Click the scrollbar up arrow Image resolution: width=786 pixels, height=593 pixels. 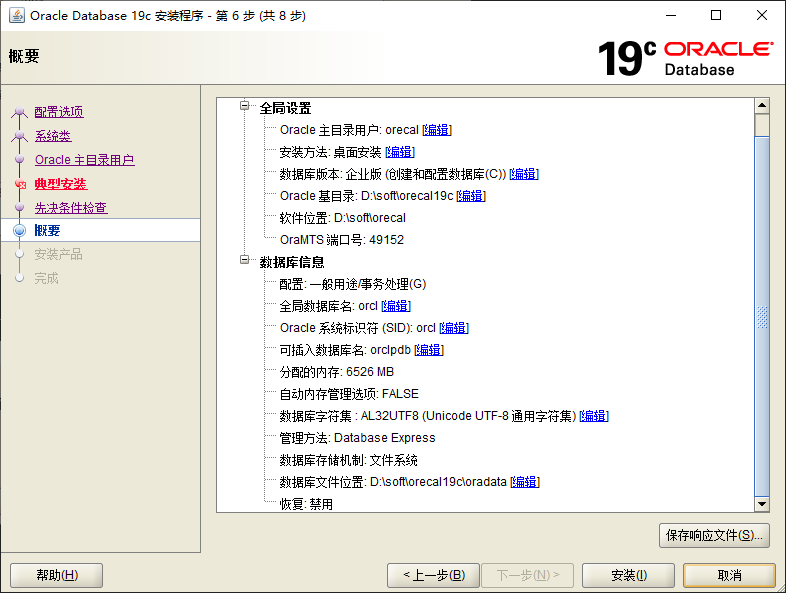click(762, 105)
